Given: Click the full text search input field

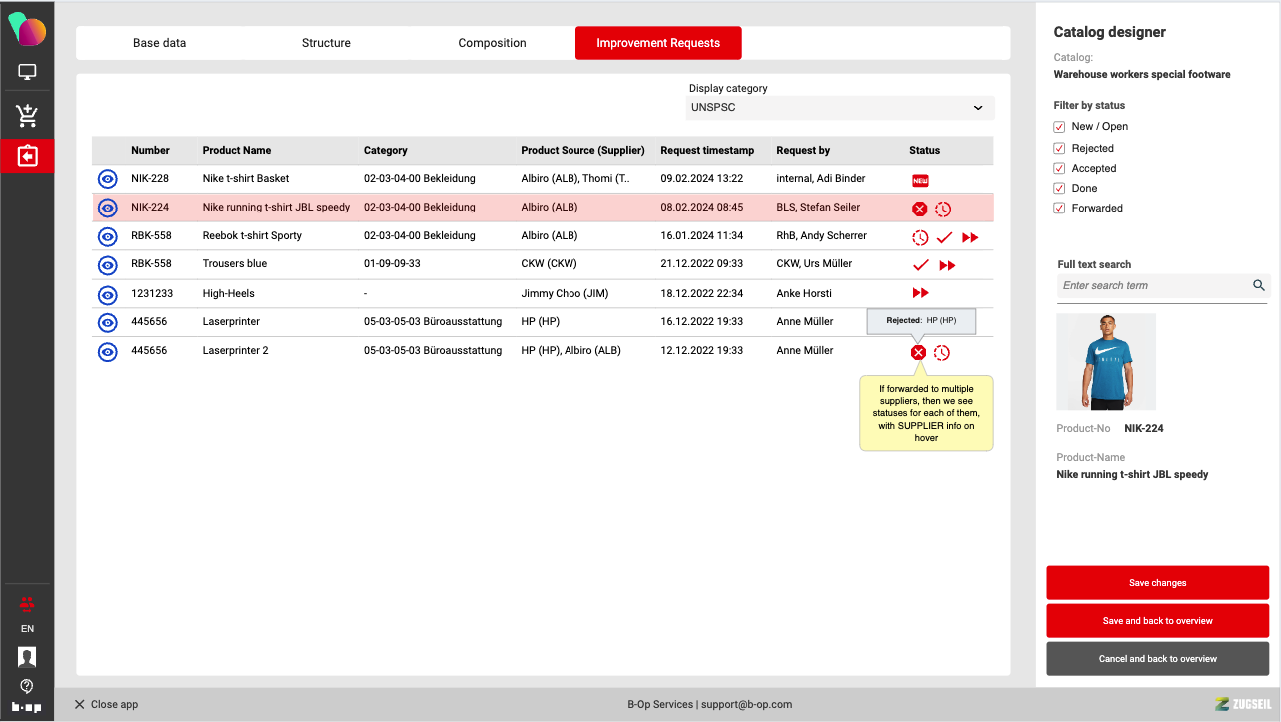Looking at the screenshot, I should pos(1153,286).
